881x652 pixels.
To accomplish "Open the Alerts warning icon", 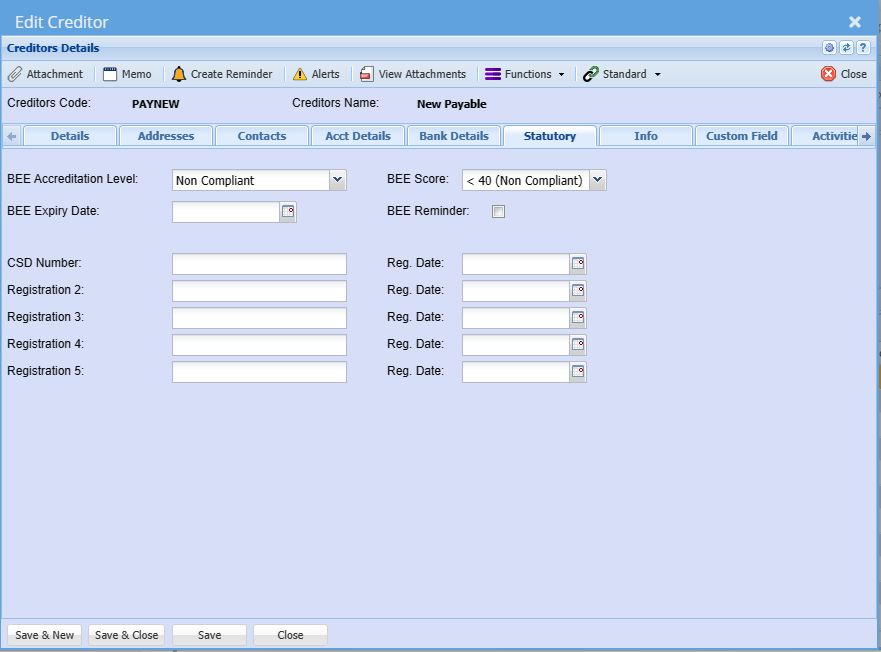I will 300,74.
